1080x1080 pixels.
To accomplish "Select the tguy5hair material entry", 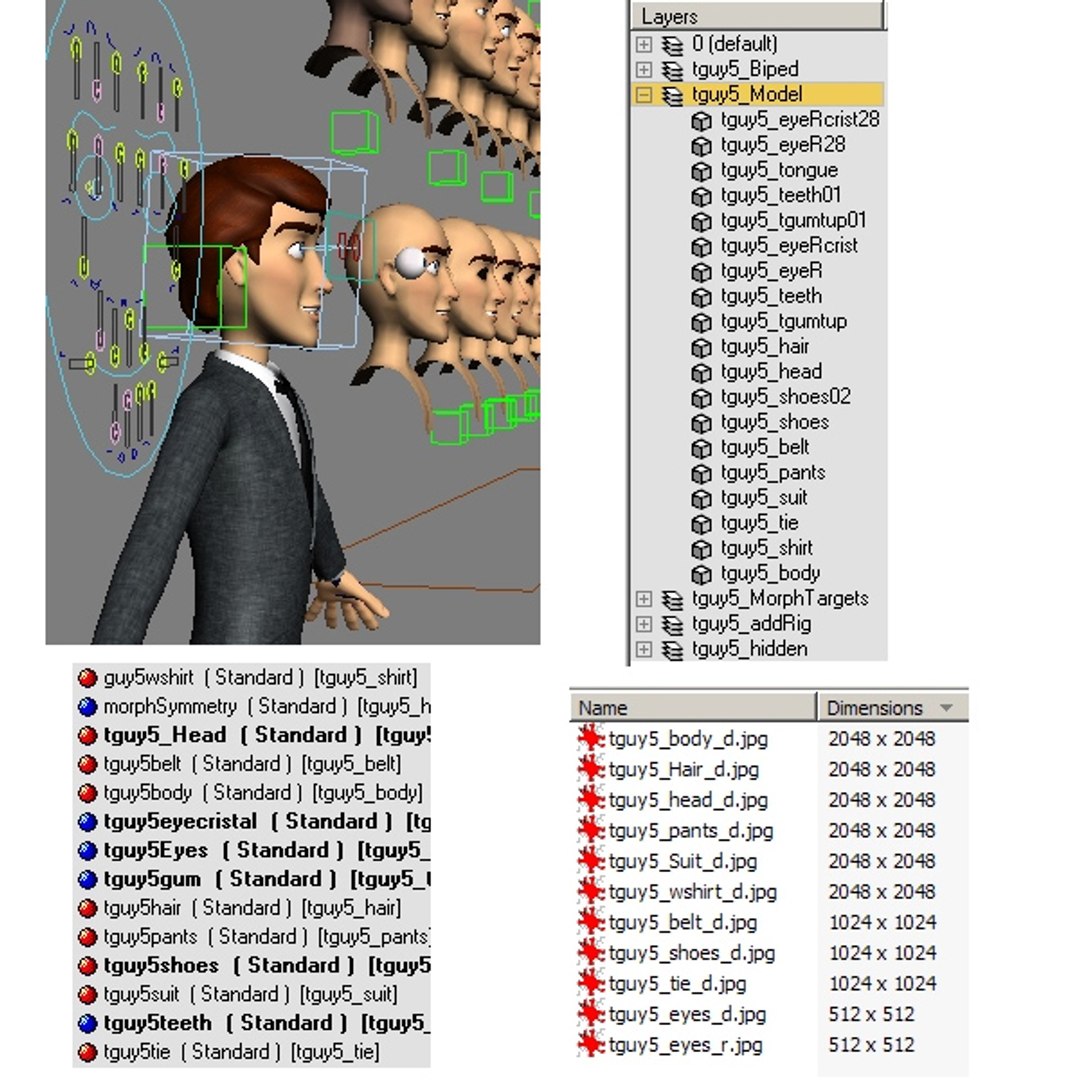I will (252, 908).
